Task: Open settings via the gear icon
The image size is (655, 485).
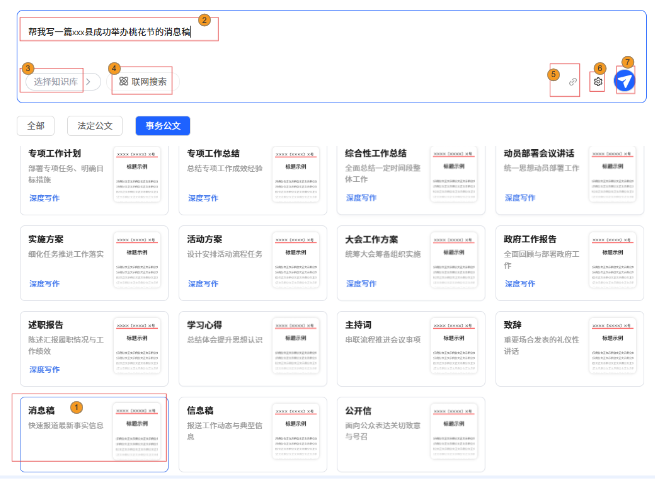Action: [598, 82]
